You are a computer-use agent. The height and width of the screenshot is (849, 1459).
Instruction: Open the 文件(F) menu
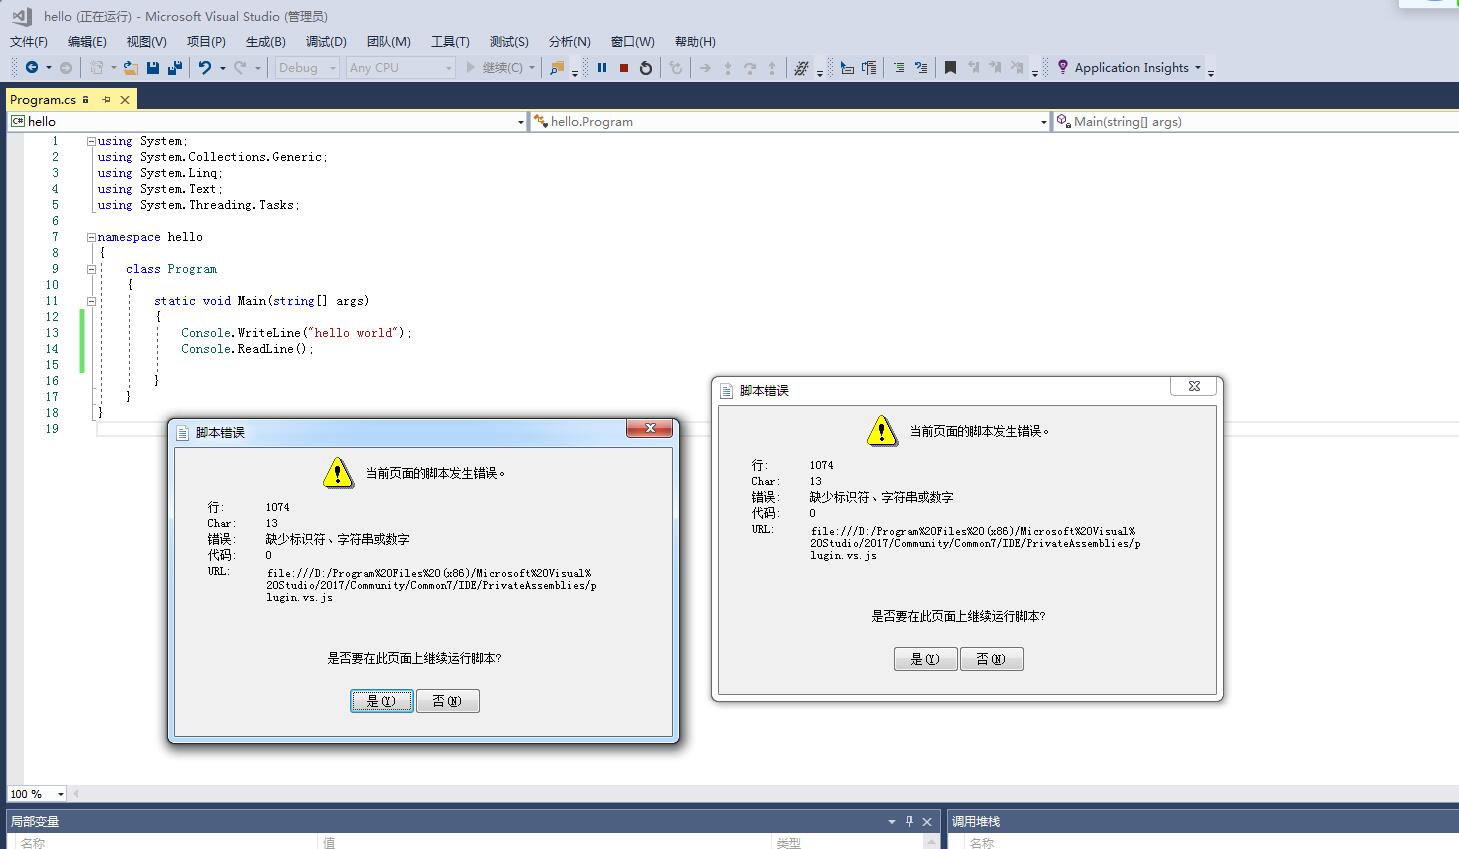pos(29,41)
